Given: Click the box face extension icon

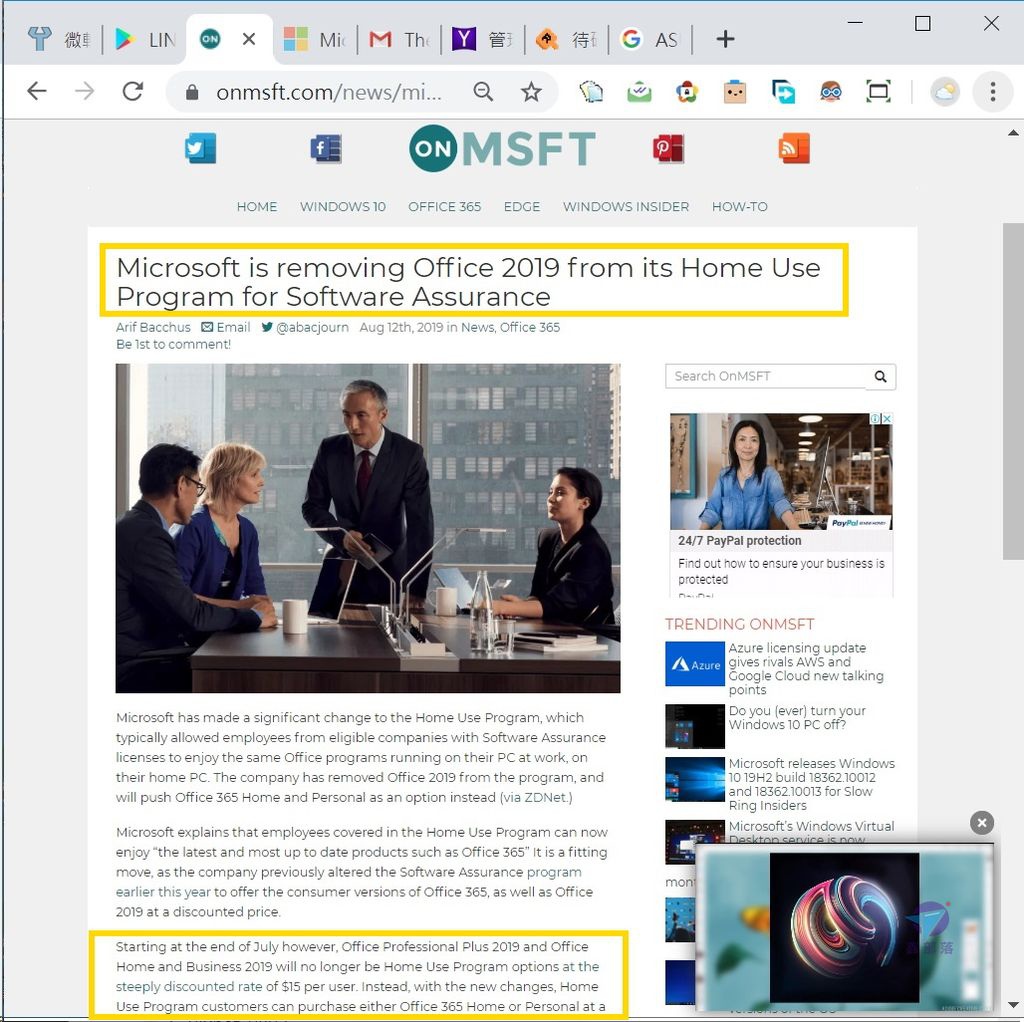Looking at the screenshot, I should click(735, 91).
